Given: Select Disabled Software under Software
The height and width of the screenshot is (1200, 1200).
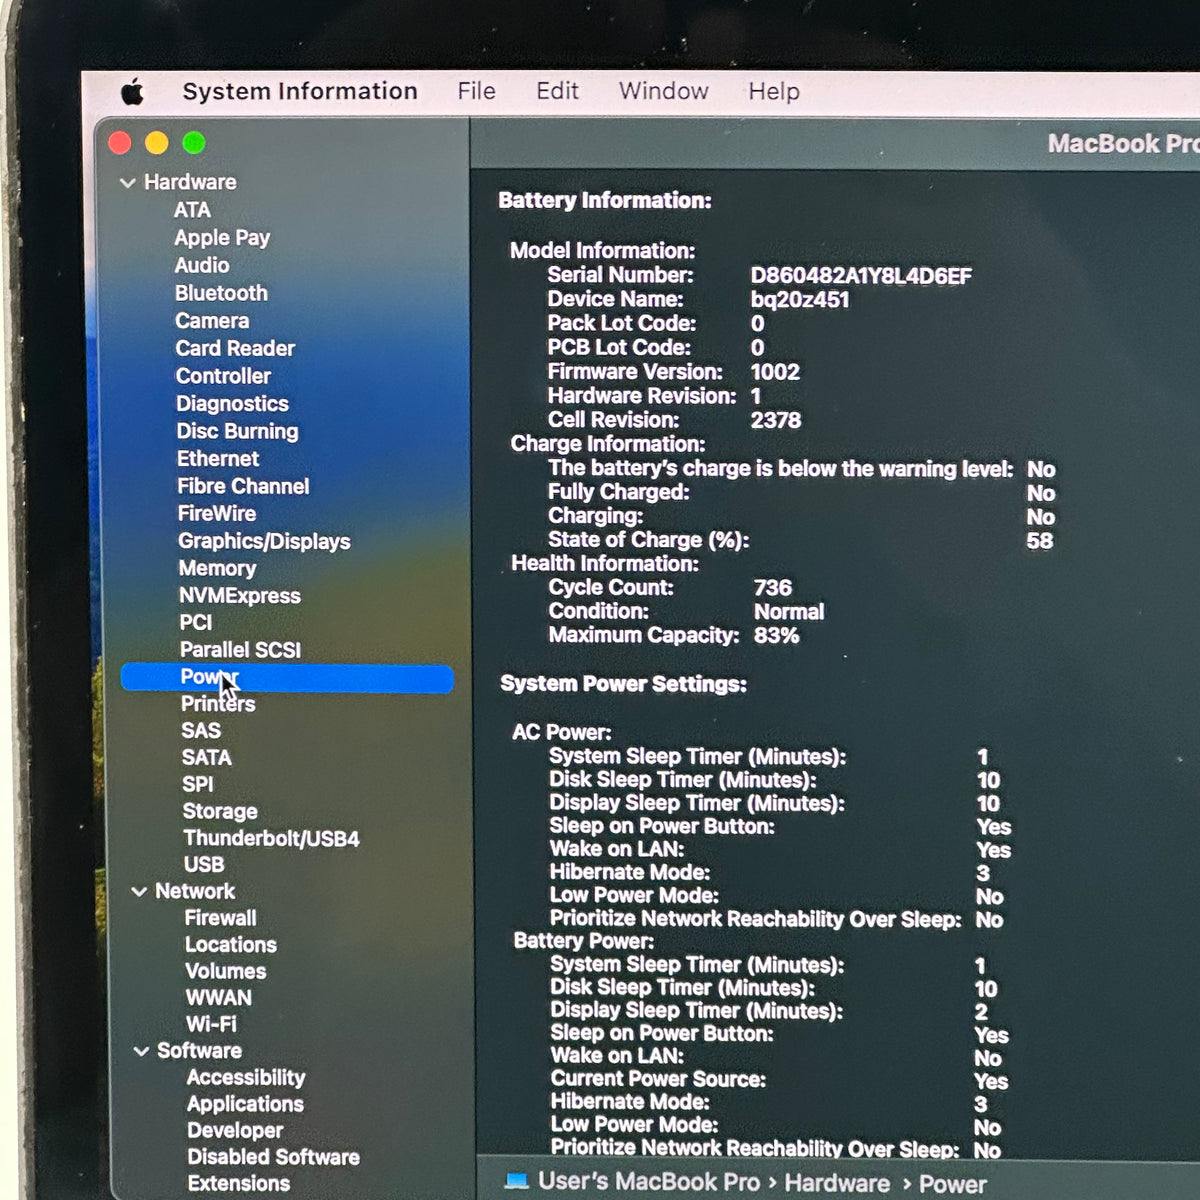Looking at the screenshot, I should (274, 1157).
